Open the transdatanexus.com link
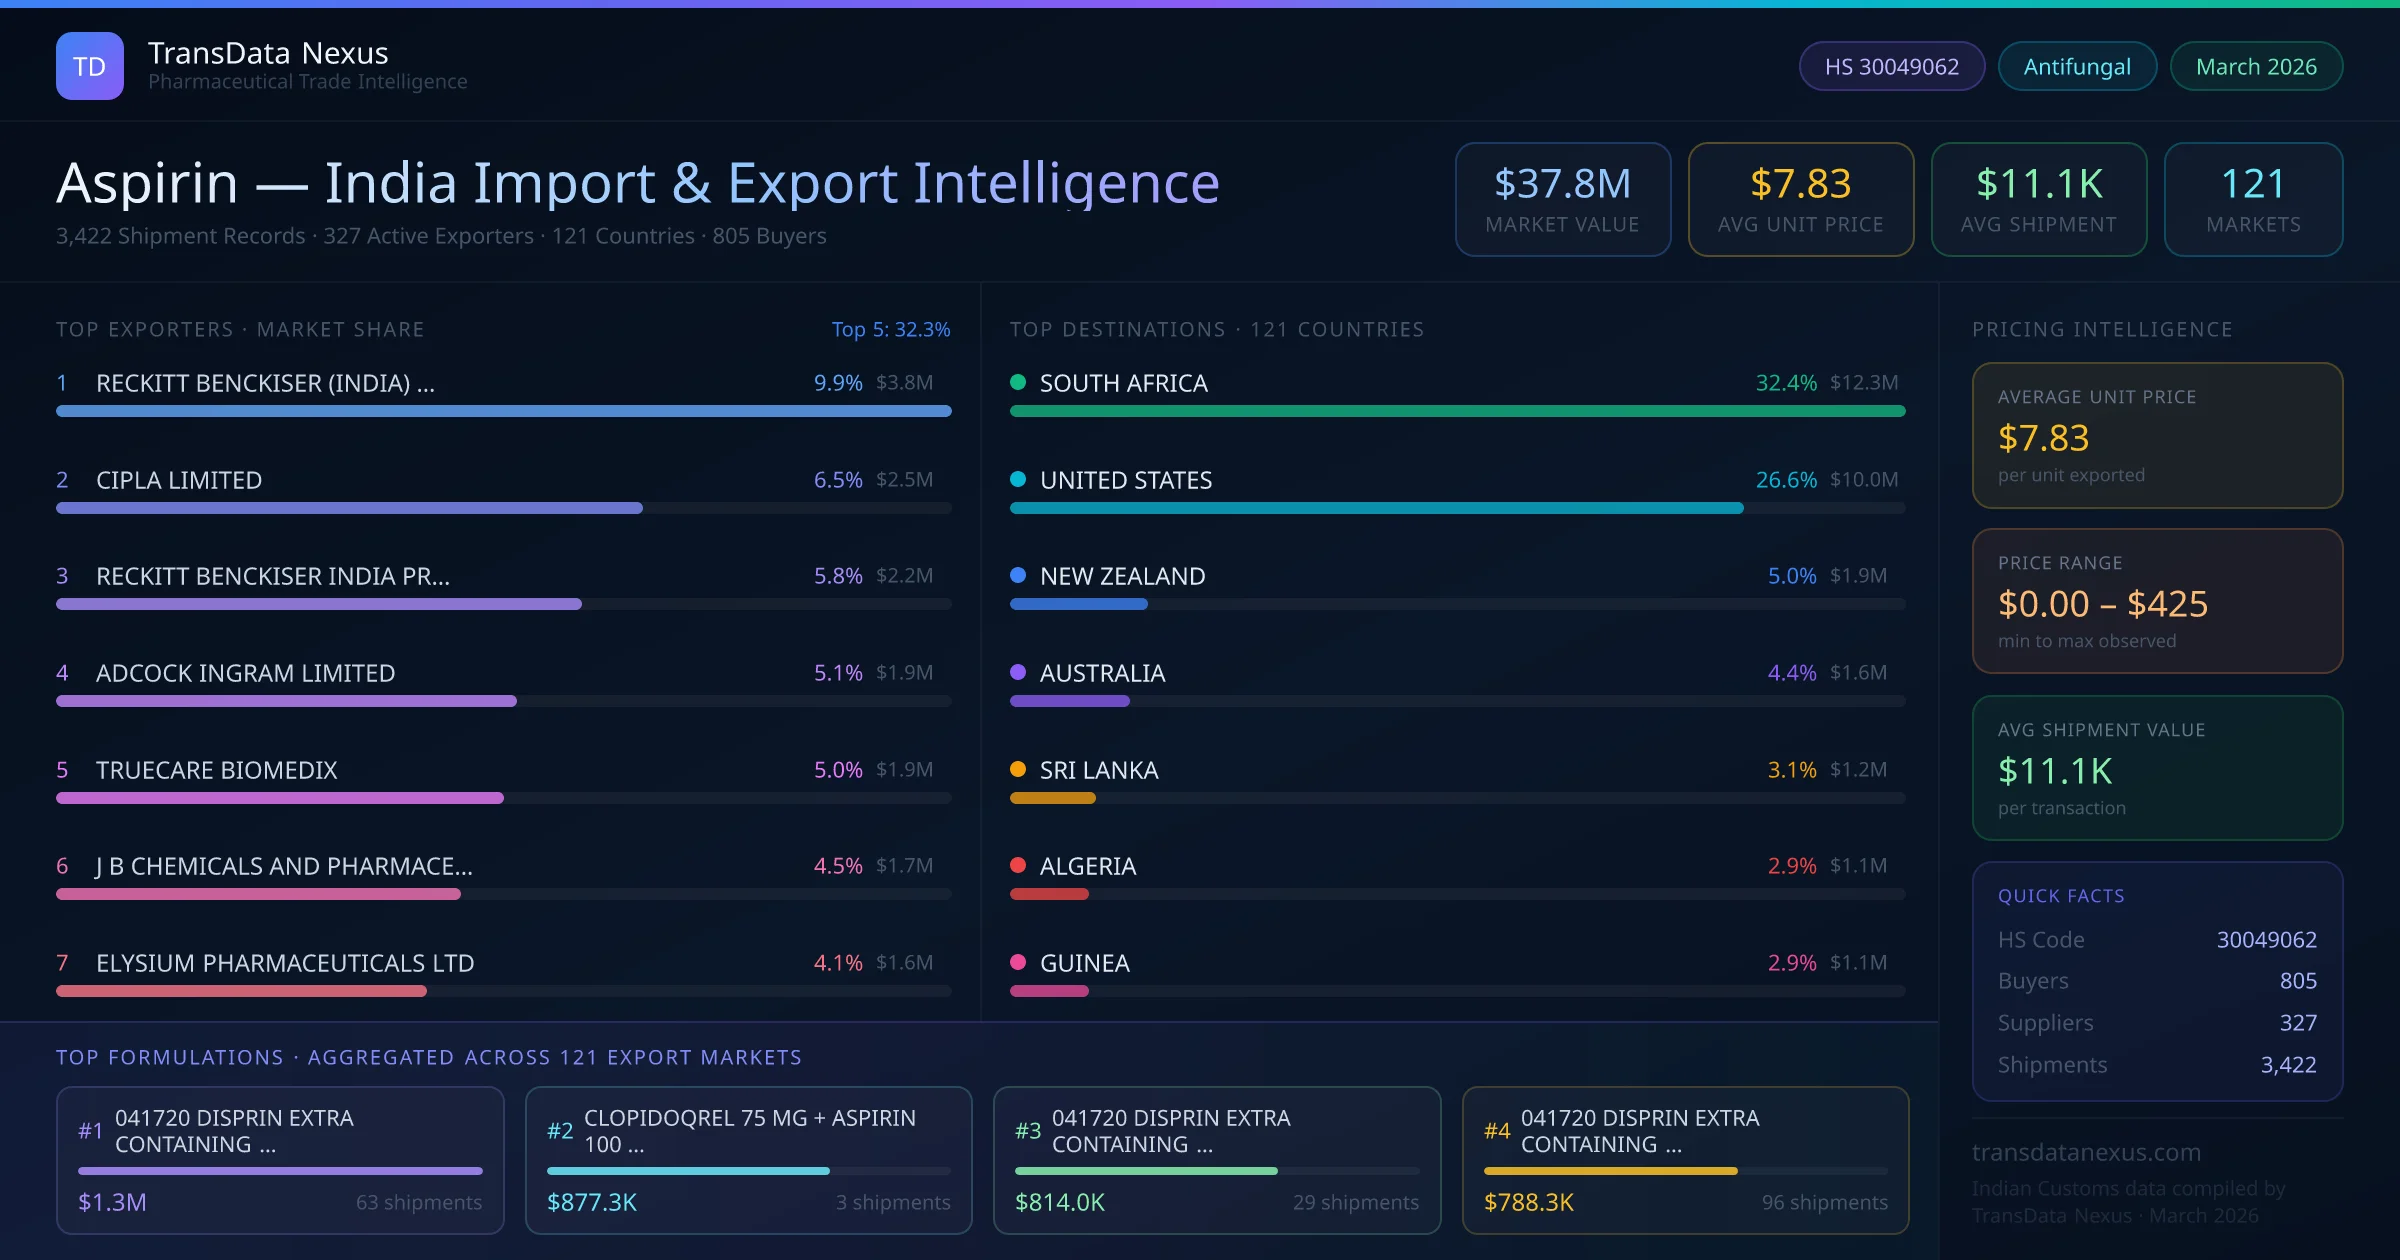 click(2086, 1152)
